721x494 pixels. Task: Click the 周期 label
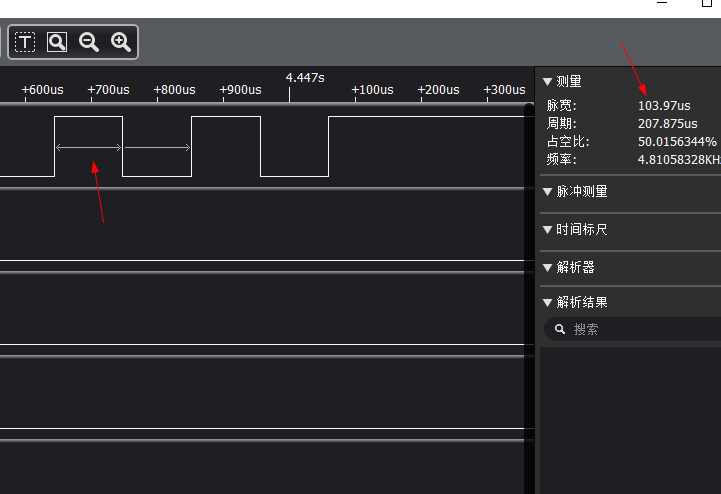pos(561,124)
